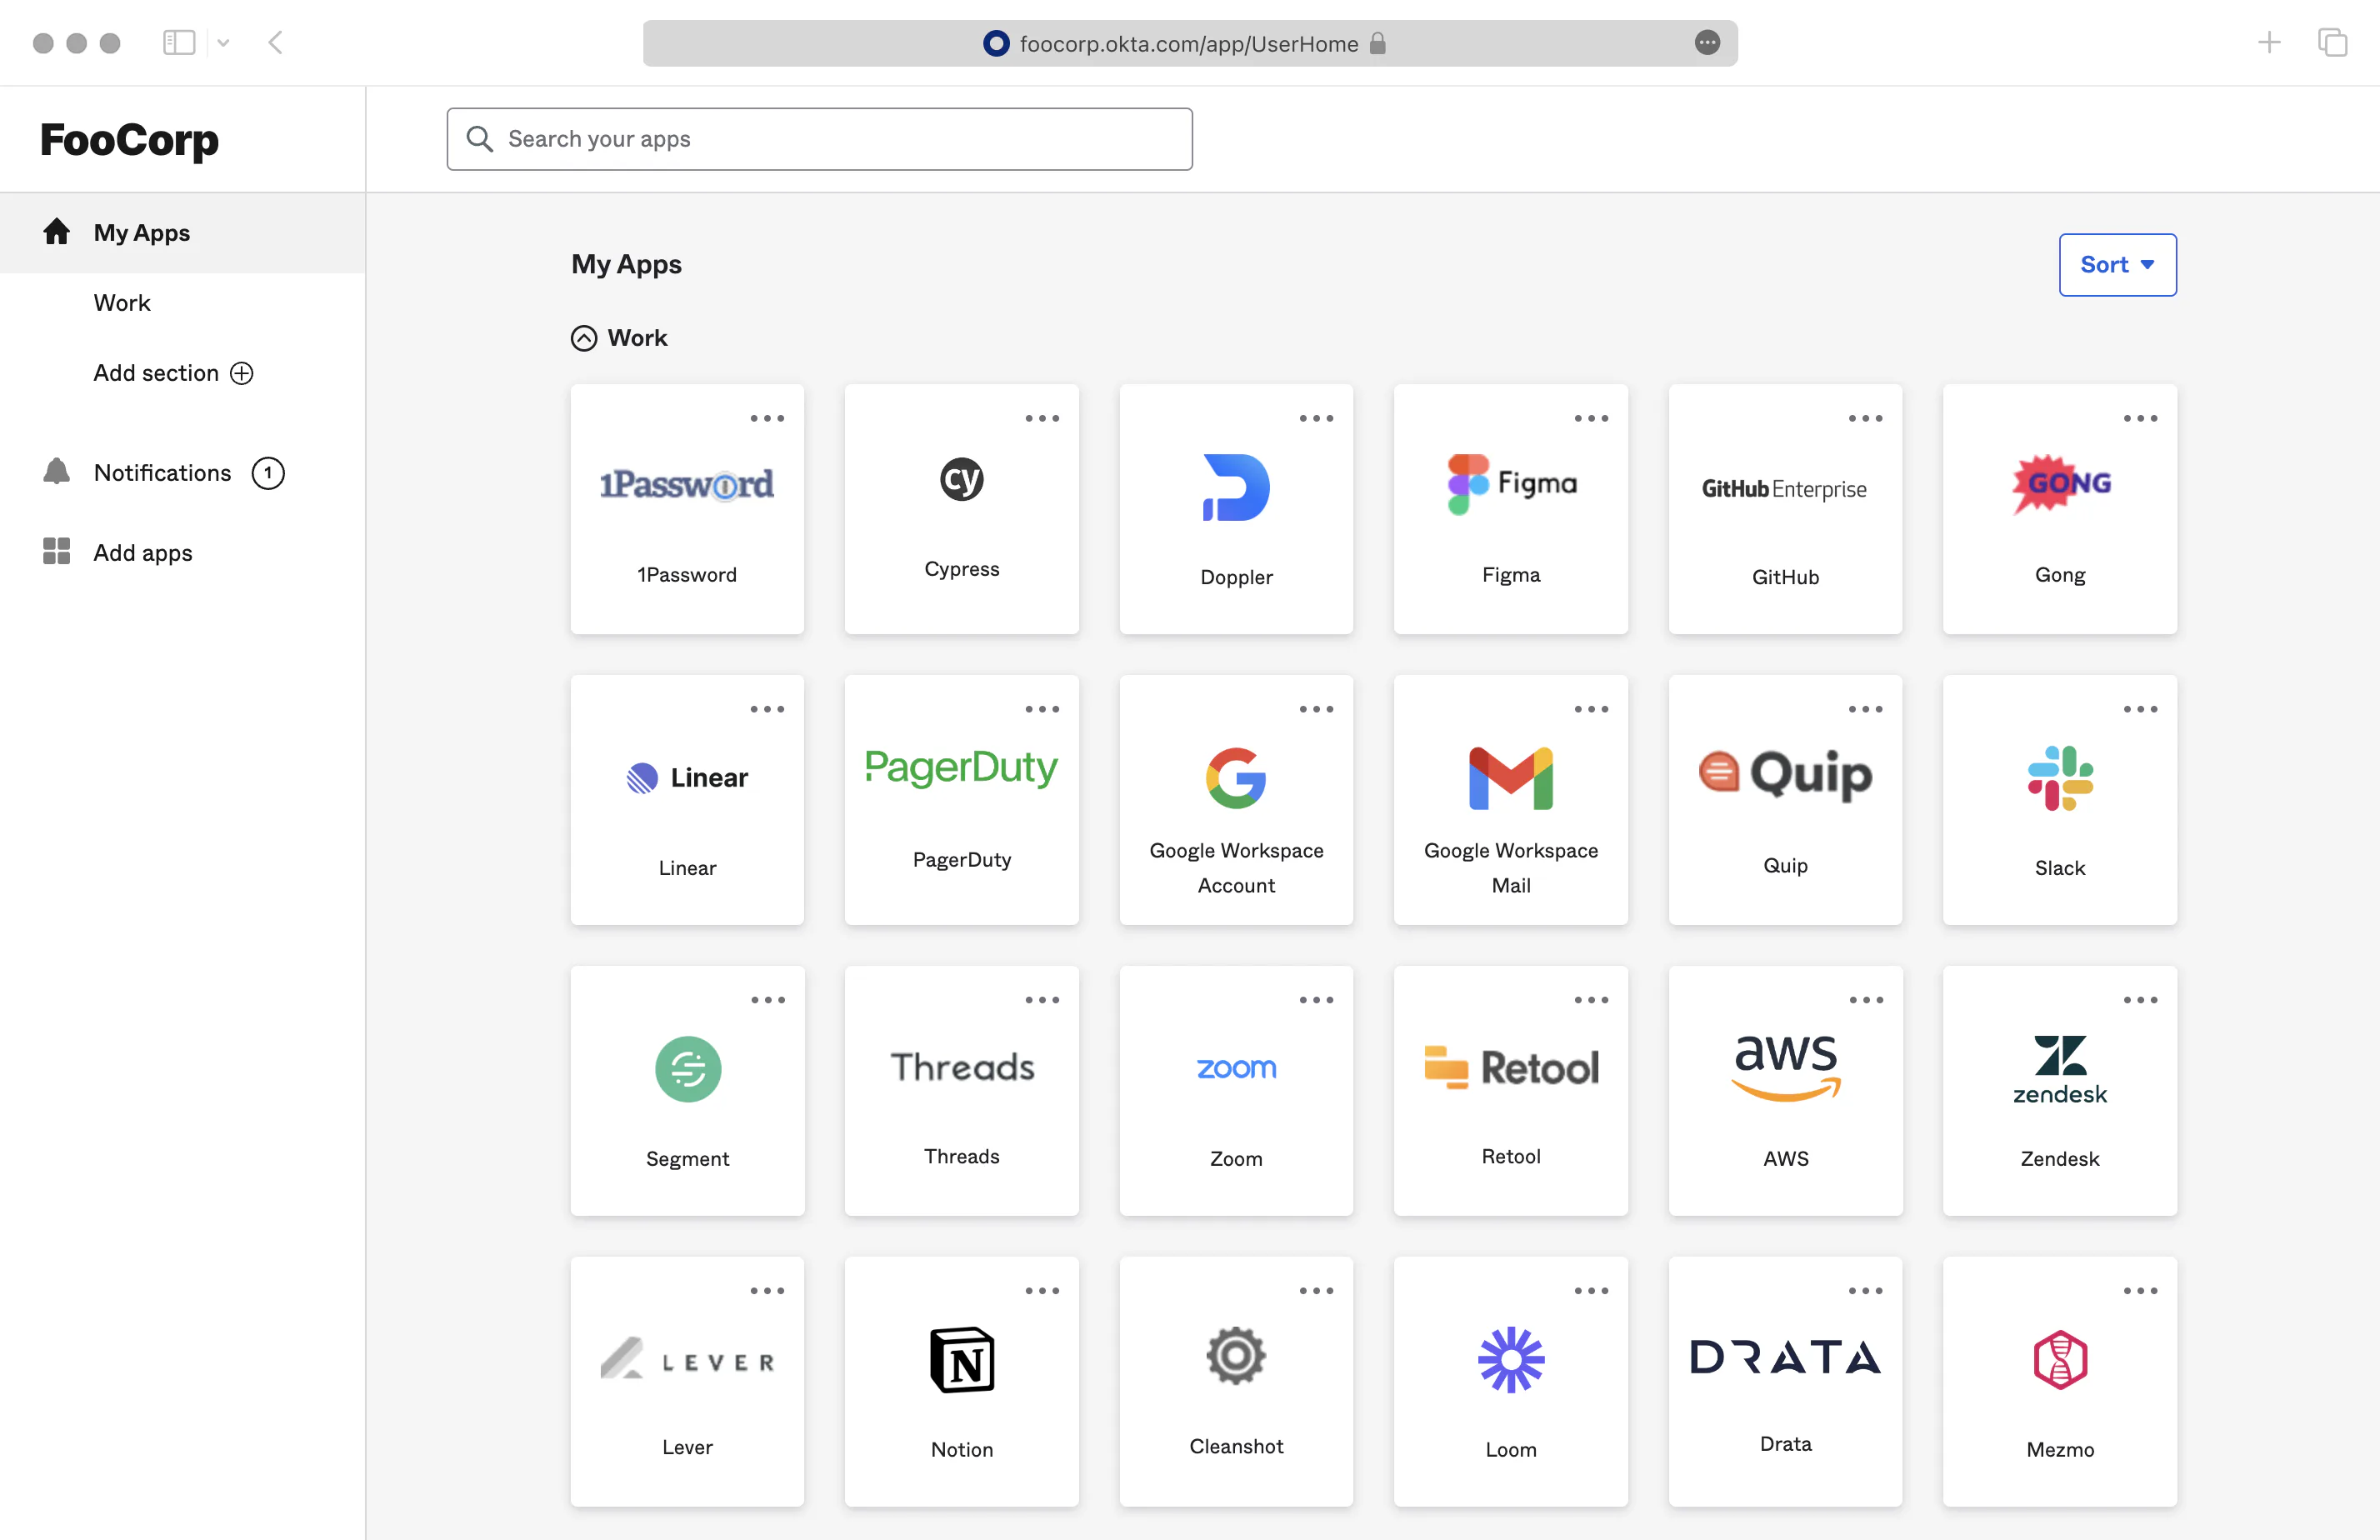This screenshot has height=1540, width=2380.
Task: Open the 1Password app tile
Action: [687, 508]
